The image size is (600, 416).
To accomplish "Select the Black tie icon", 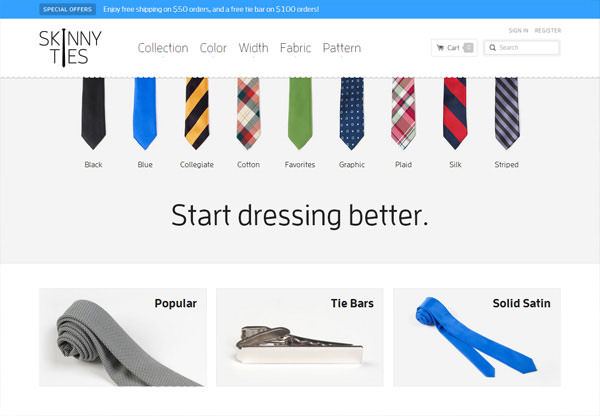I will click(93, 113).
